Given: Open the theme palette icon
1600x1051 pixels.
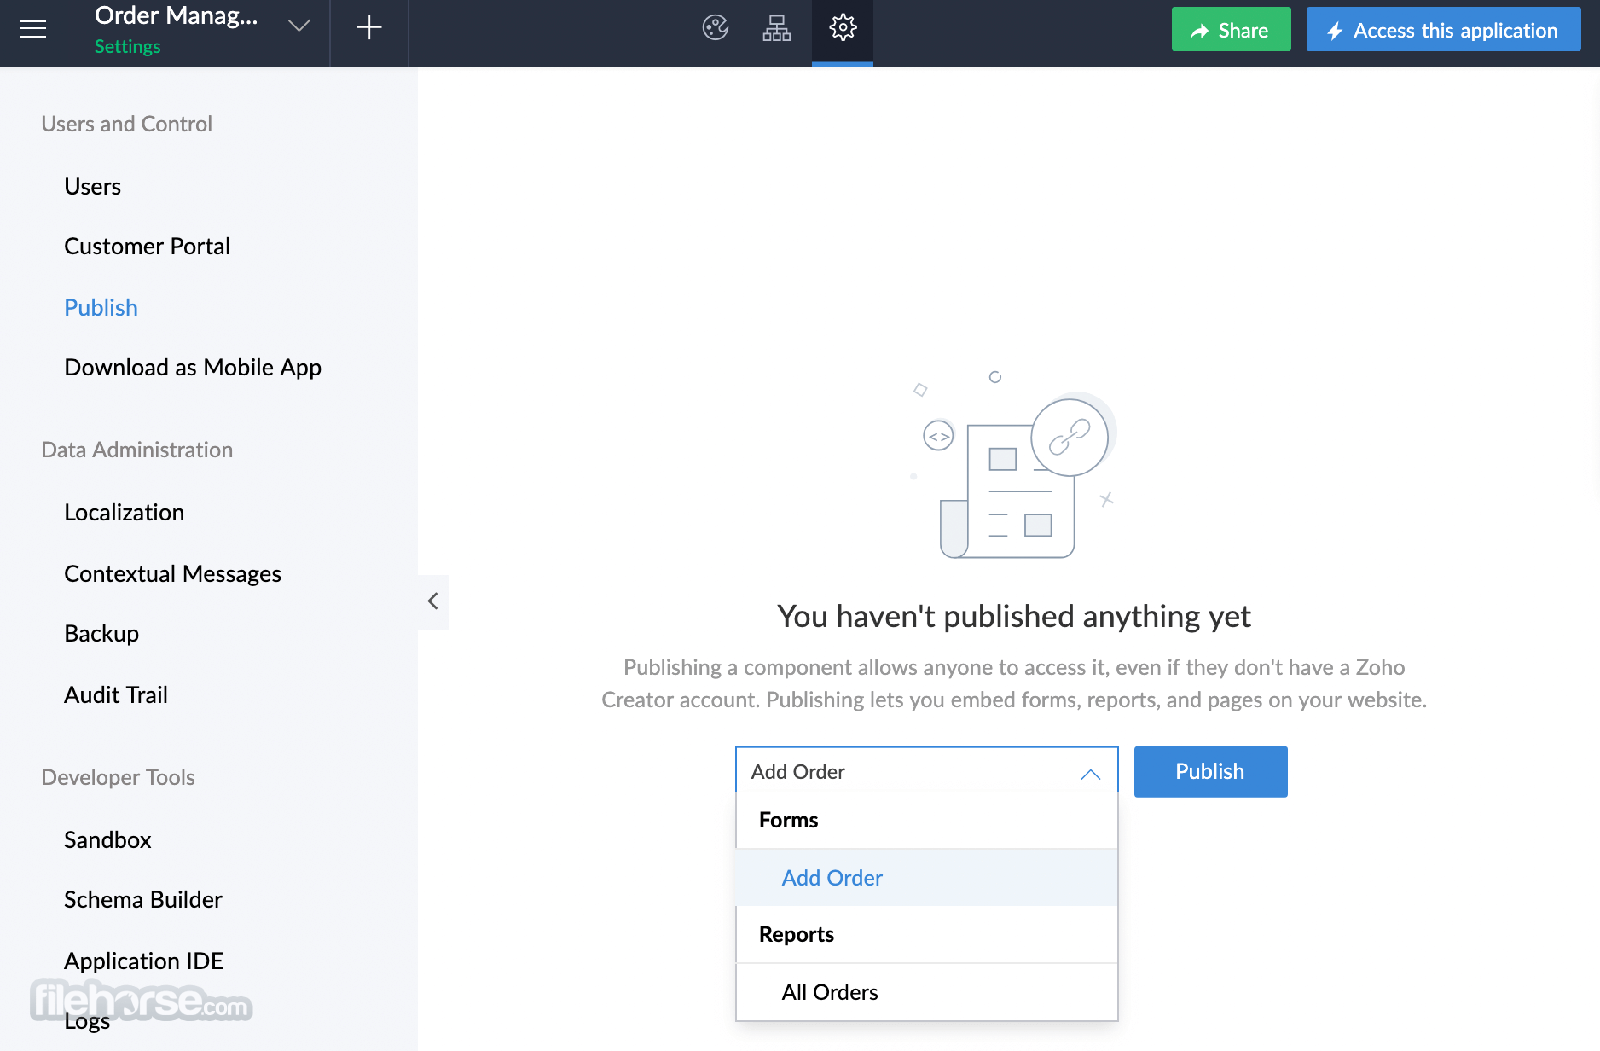Looking at the screenshot, I should [715, 28].
